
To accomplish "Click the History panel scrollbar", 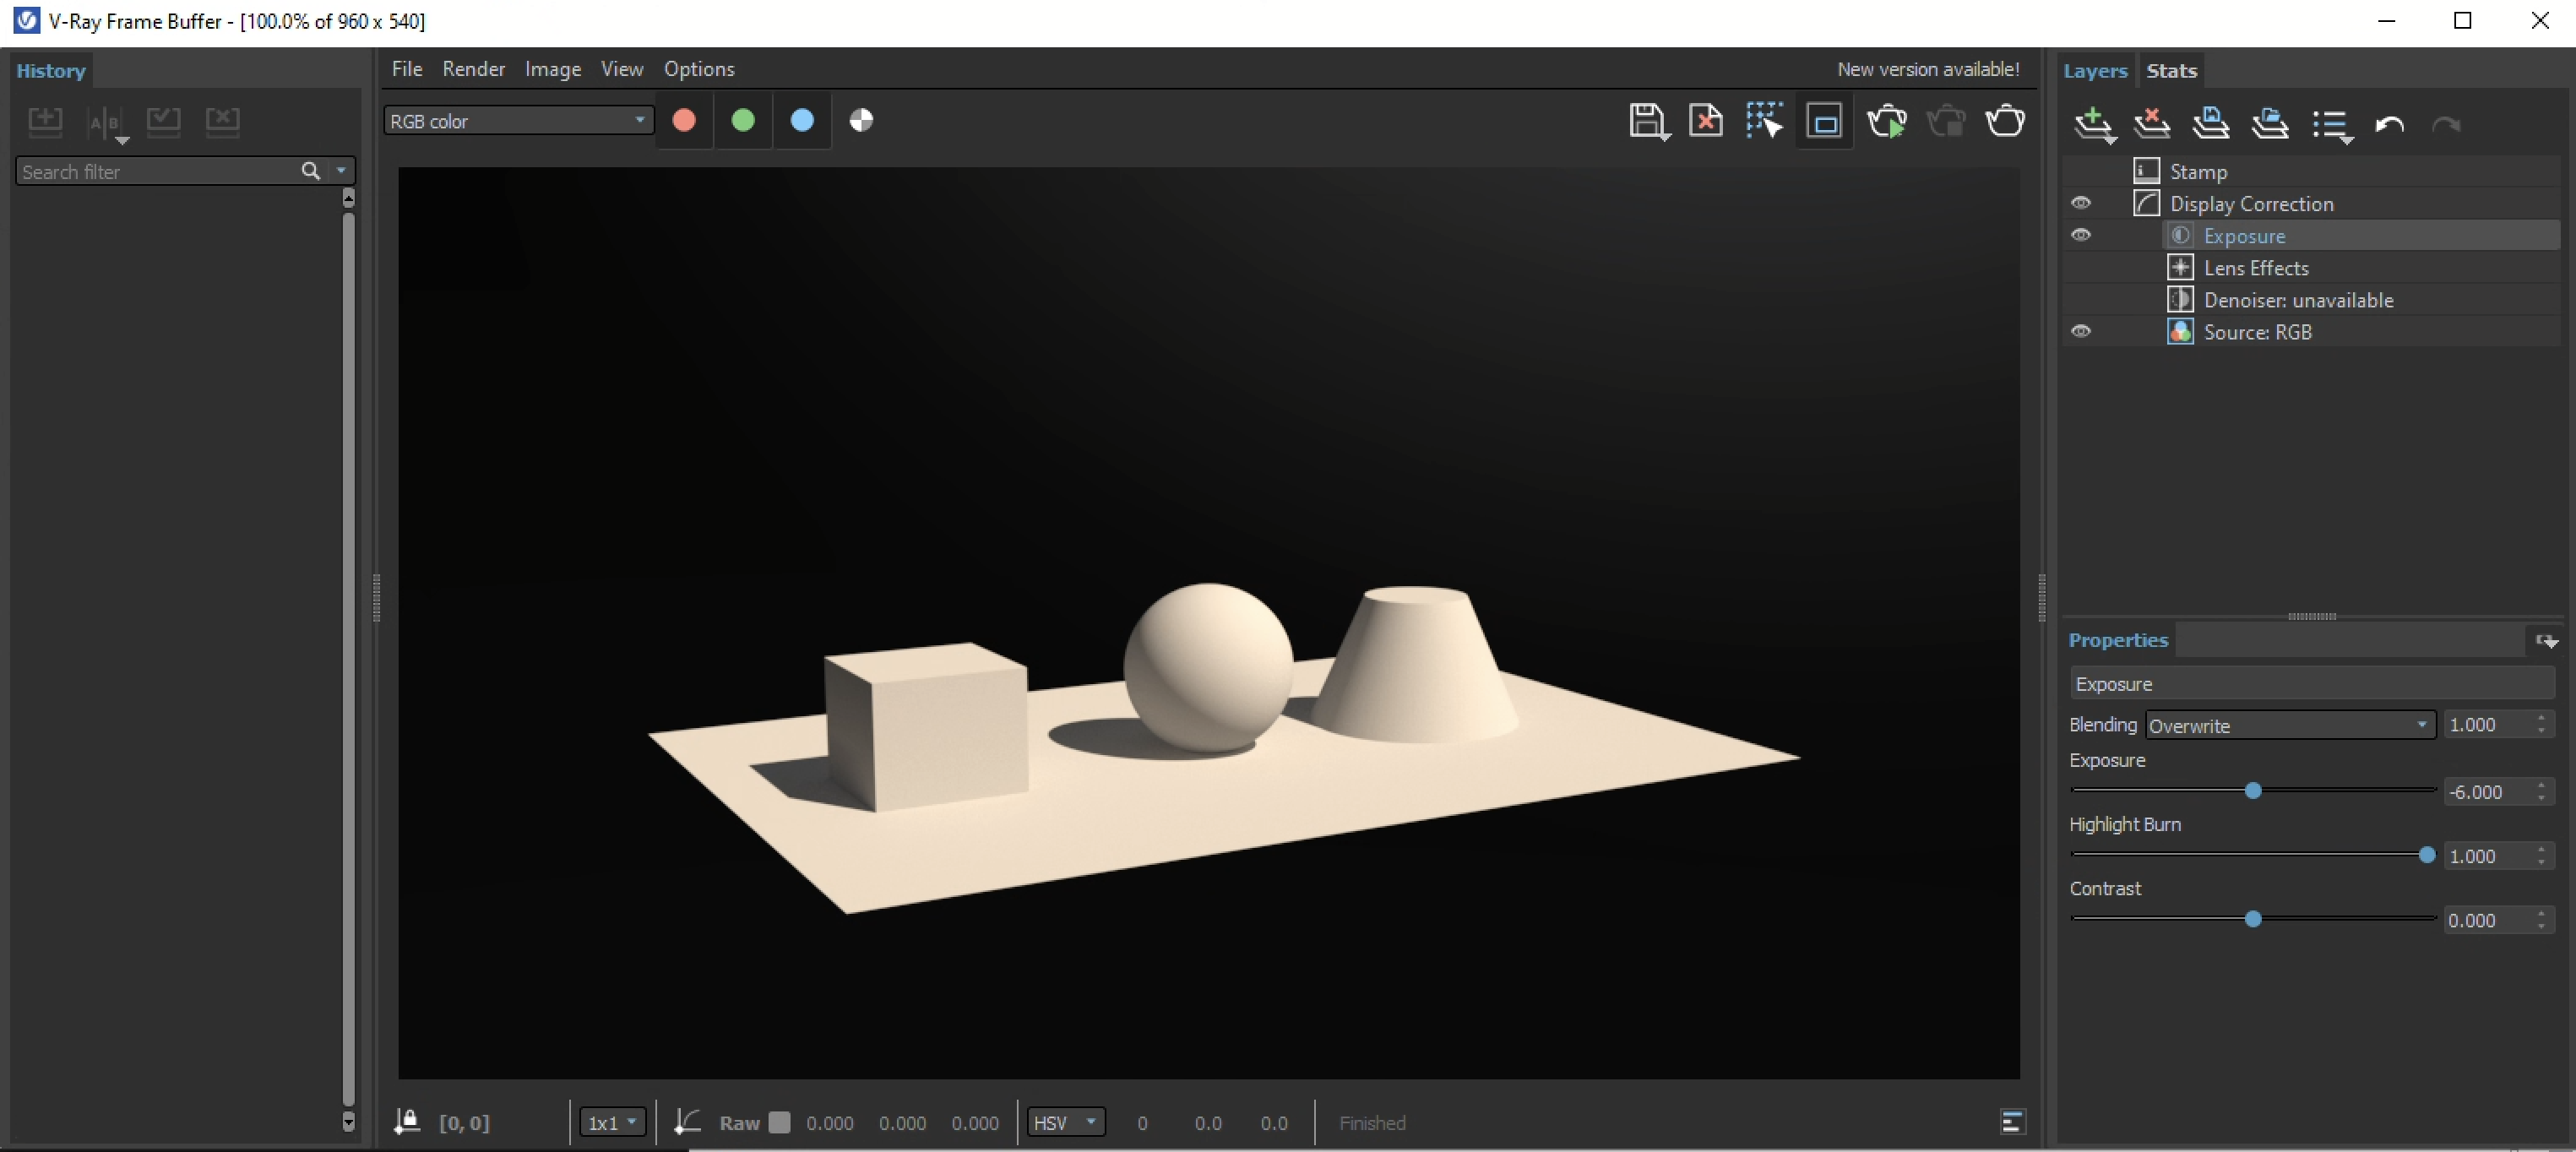I will click(348, 660).
